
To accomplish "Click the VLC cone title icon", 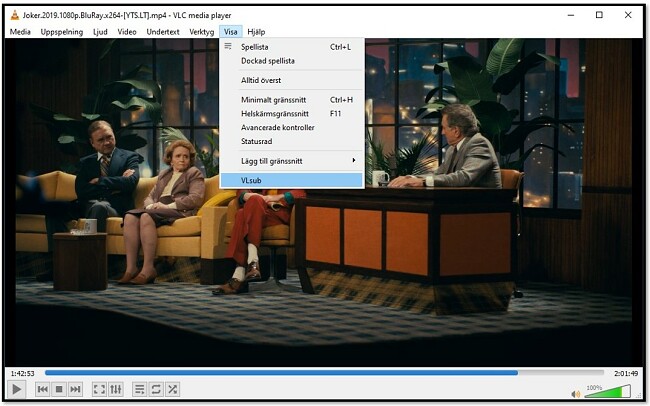I will click(15, 15).
